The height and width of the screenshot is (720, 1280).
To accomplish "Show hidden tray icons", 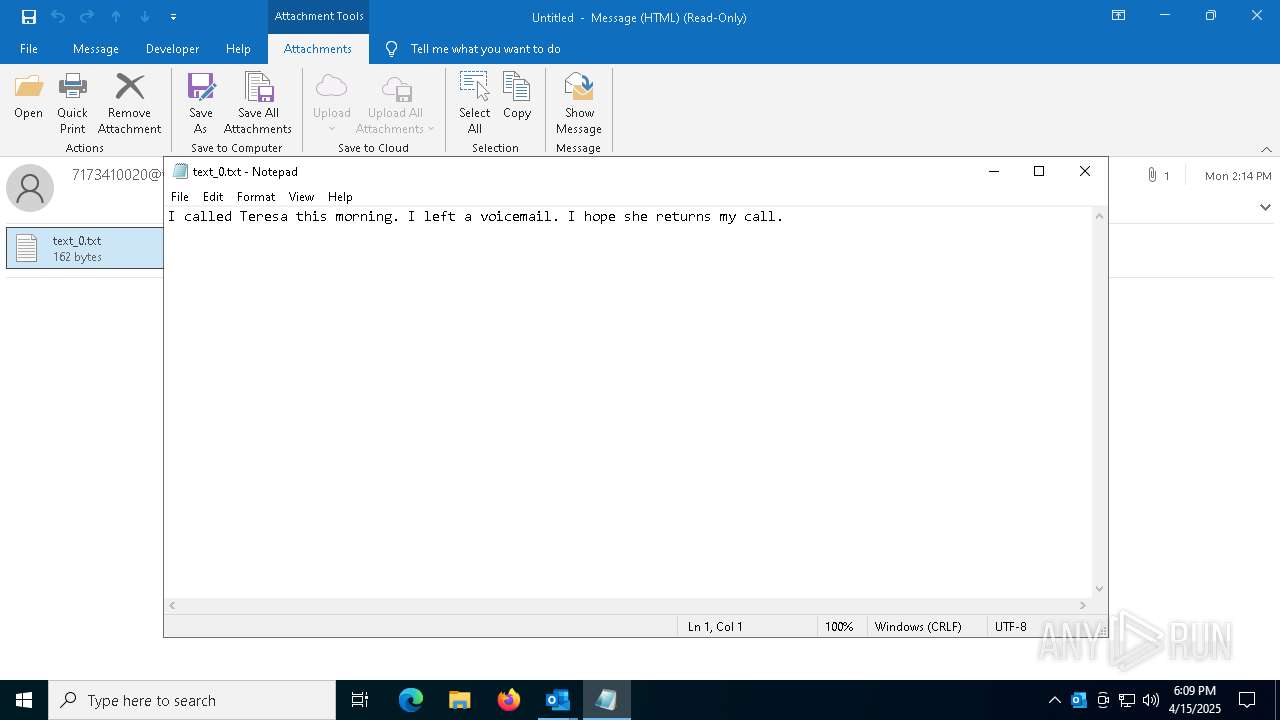I will tap(1054, 700).
